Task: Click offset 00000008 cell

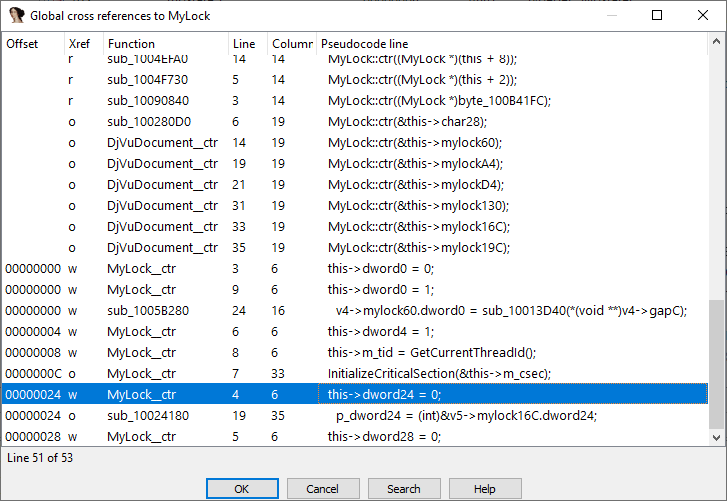Action: coord(33,353)
